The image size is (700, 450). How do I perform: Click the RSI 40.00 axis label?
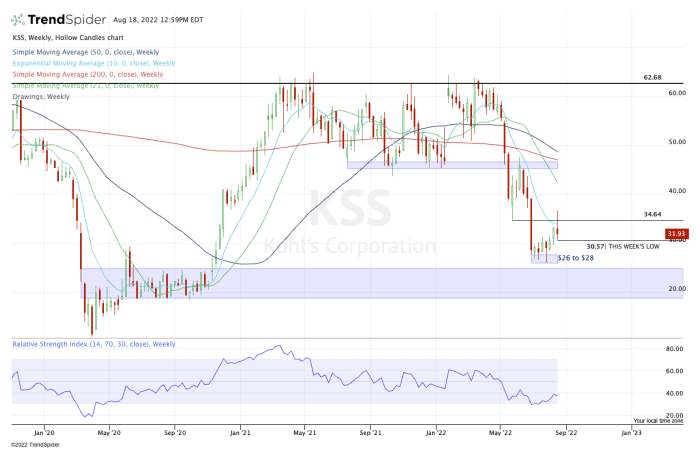point(675,393)
